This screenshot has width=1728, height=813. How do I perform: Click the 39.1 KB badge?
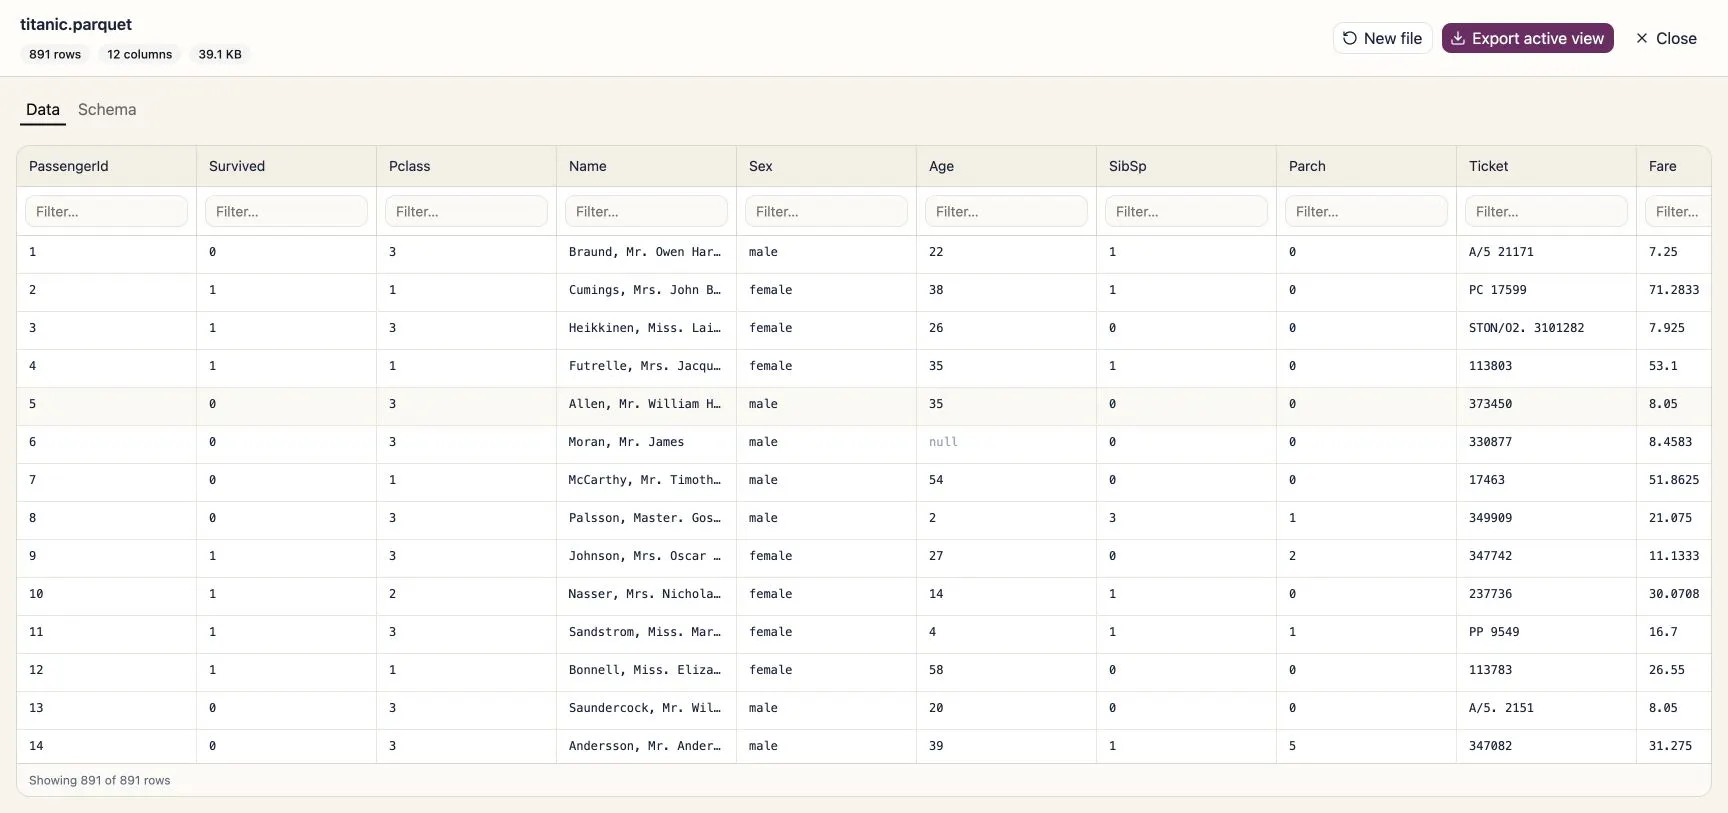point(220,54)
